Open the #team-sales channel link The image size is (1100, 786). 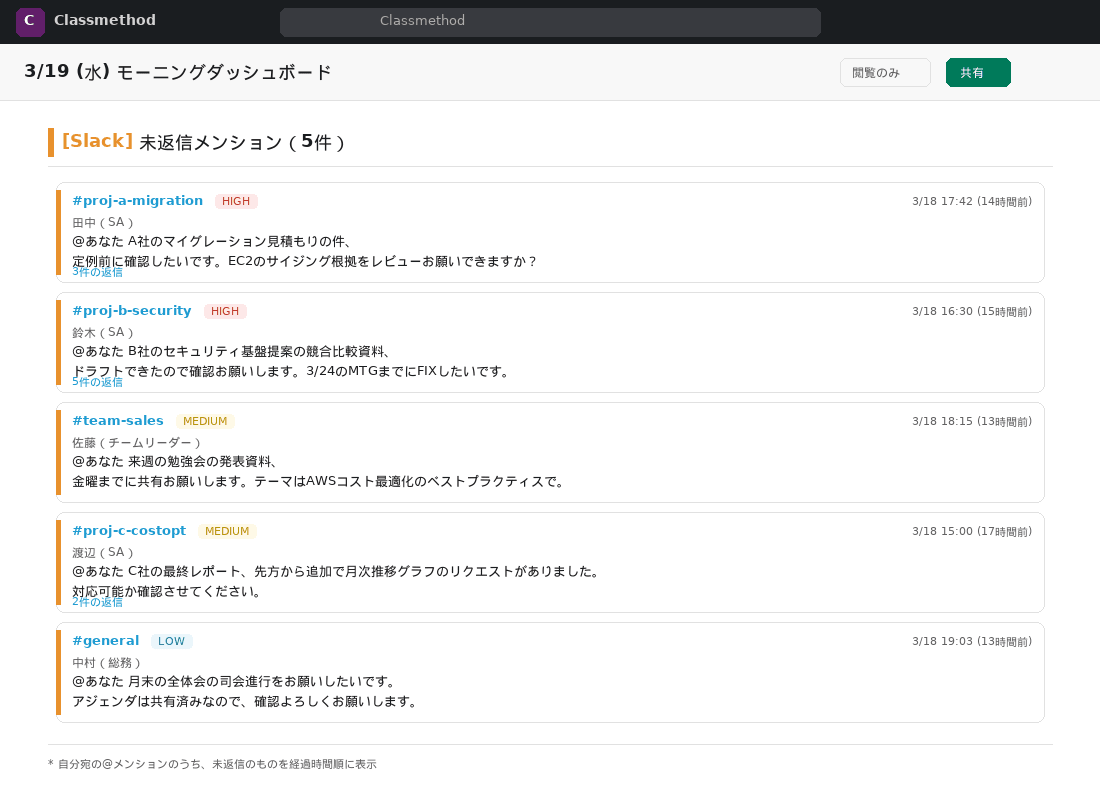pos(117,420)
